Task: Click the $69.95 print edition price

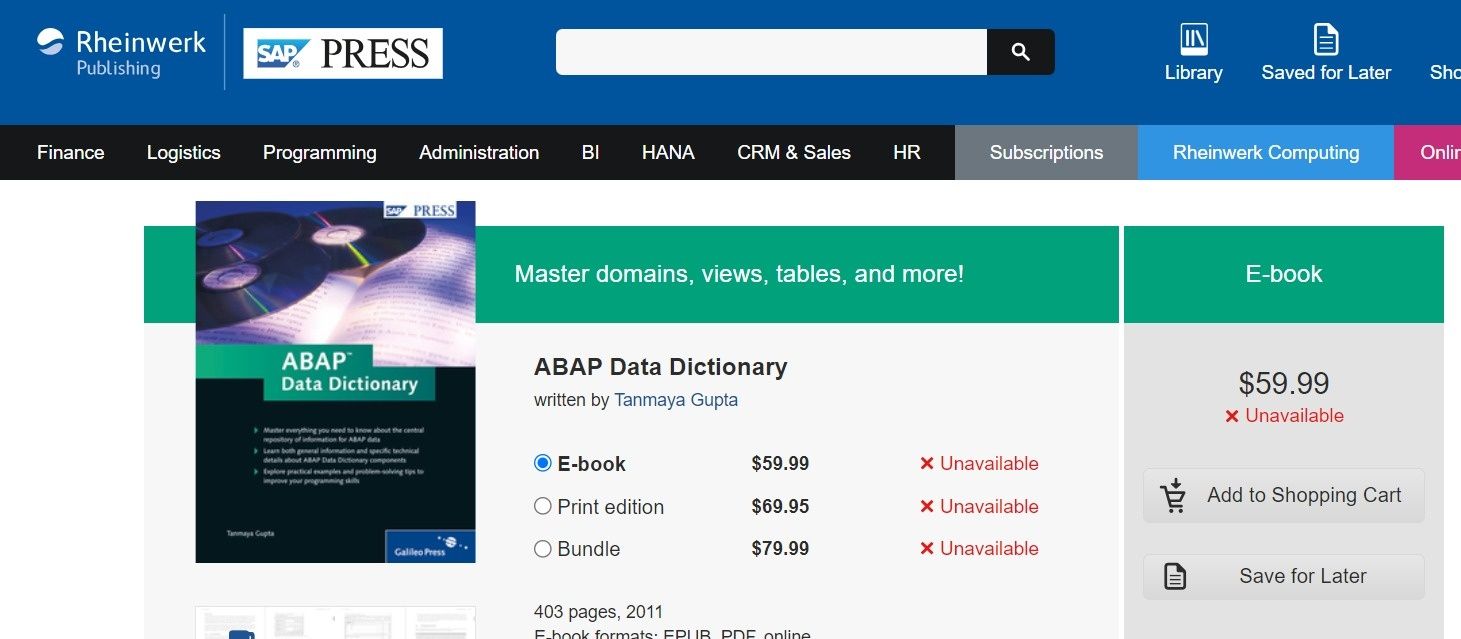Action: (x=781, y=507)
